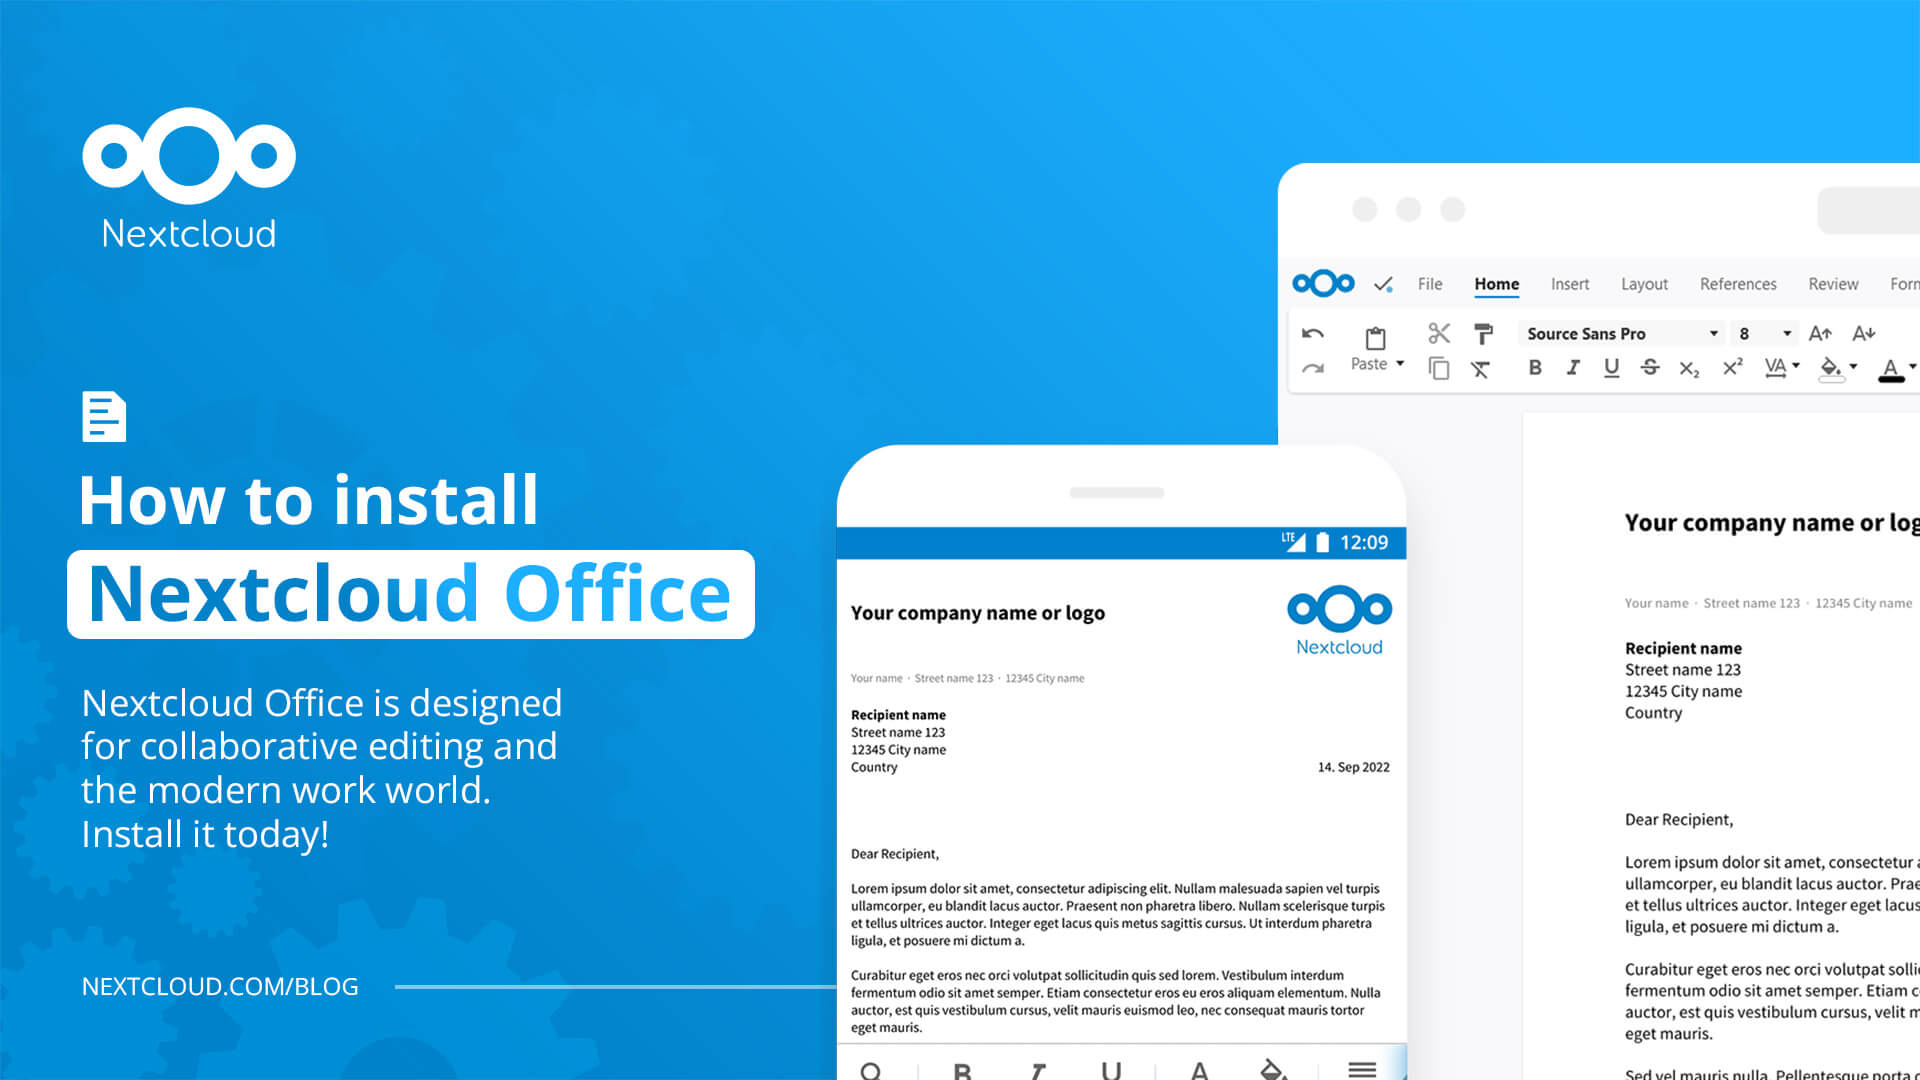Click the Underline formatting icon
The width and height of the screenshot is (1920, 1080).
[x=1610, y=369]
